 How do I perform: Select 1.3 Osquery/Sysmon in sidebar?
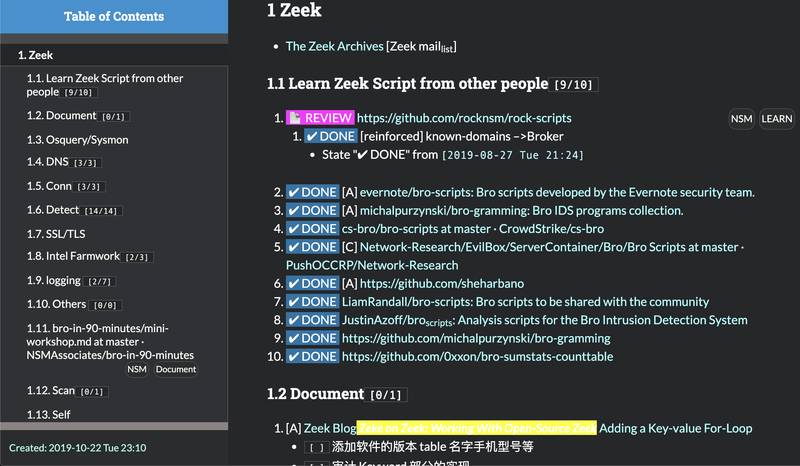78,139
